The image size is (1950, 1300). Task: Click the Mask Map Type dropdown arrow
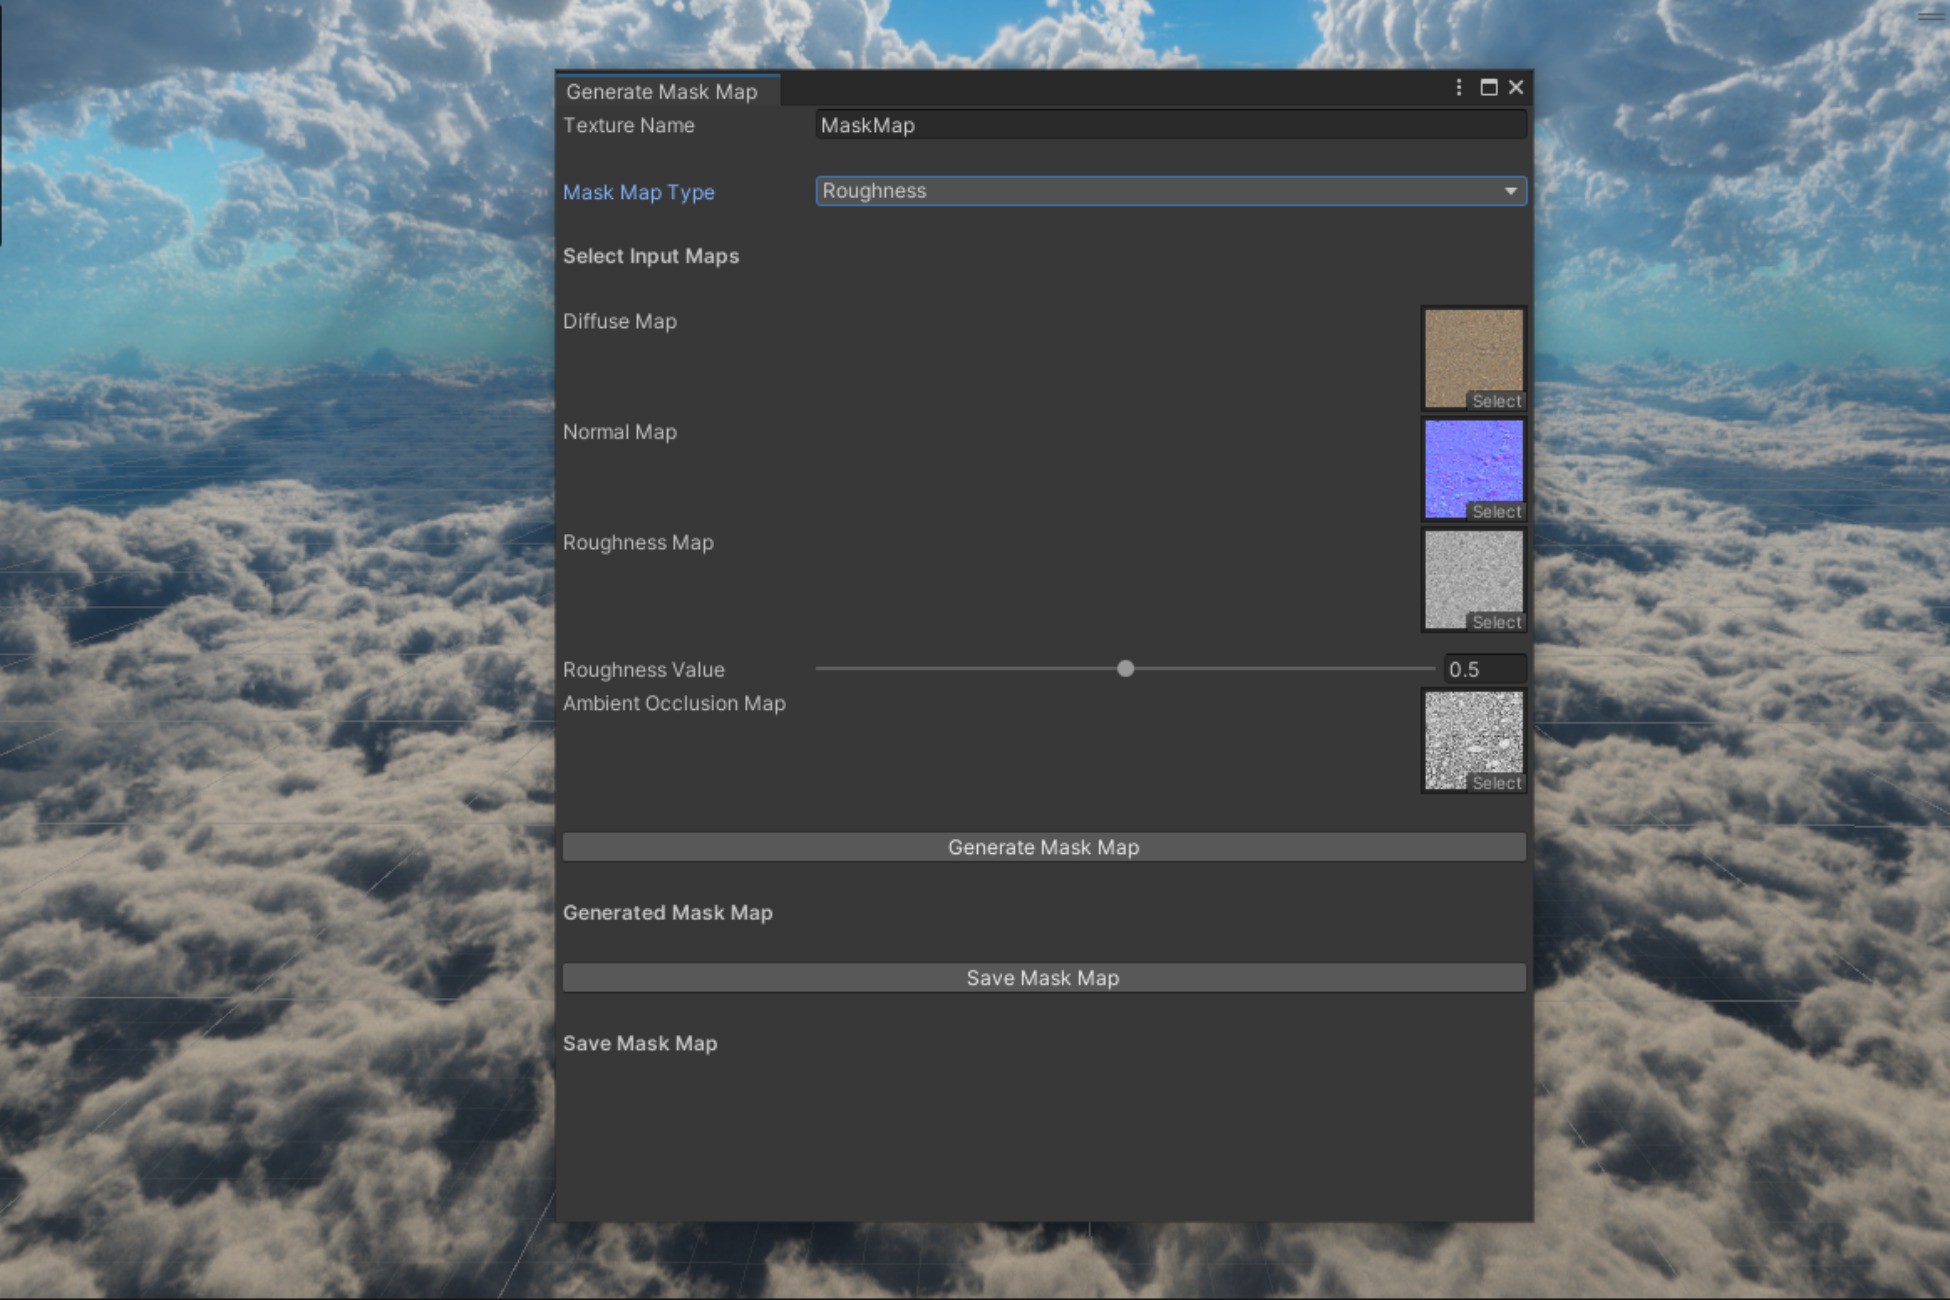click(x=1510, y=191)
